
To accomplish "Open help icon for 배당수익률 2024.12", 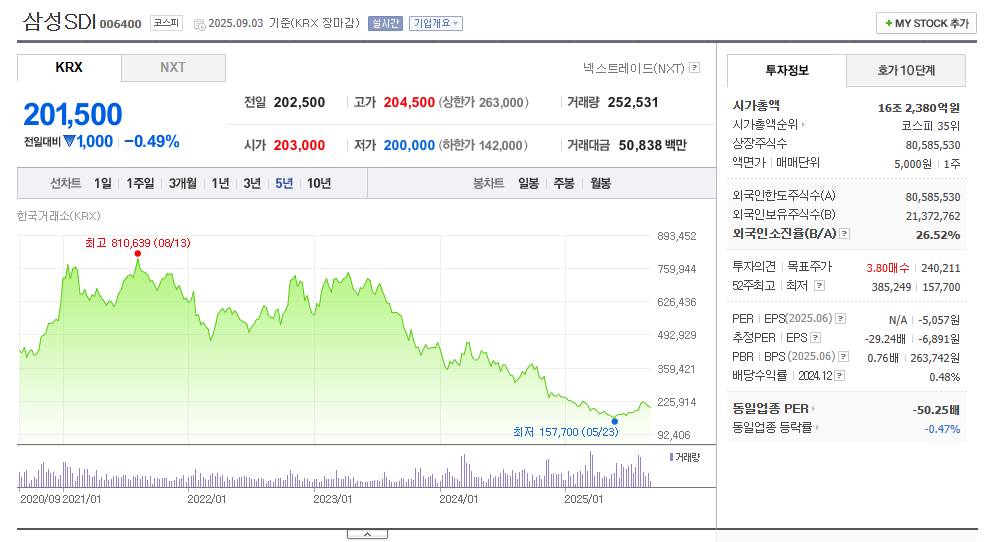I will (x=840, y=375).
